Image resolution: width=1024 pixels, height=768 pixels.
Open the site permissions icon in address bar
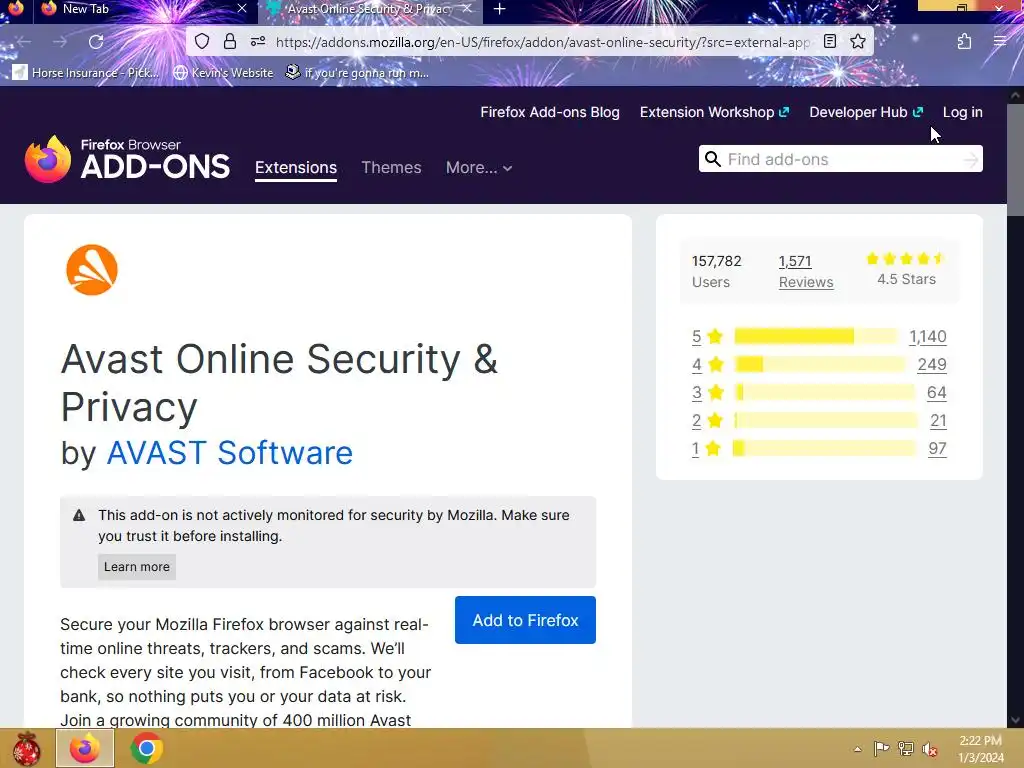(258, 42)
